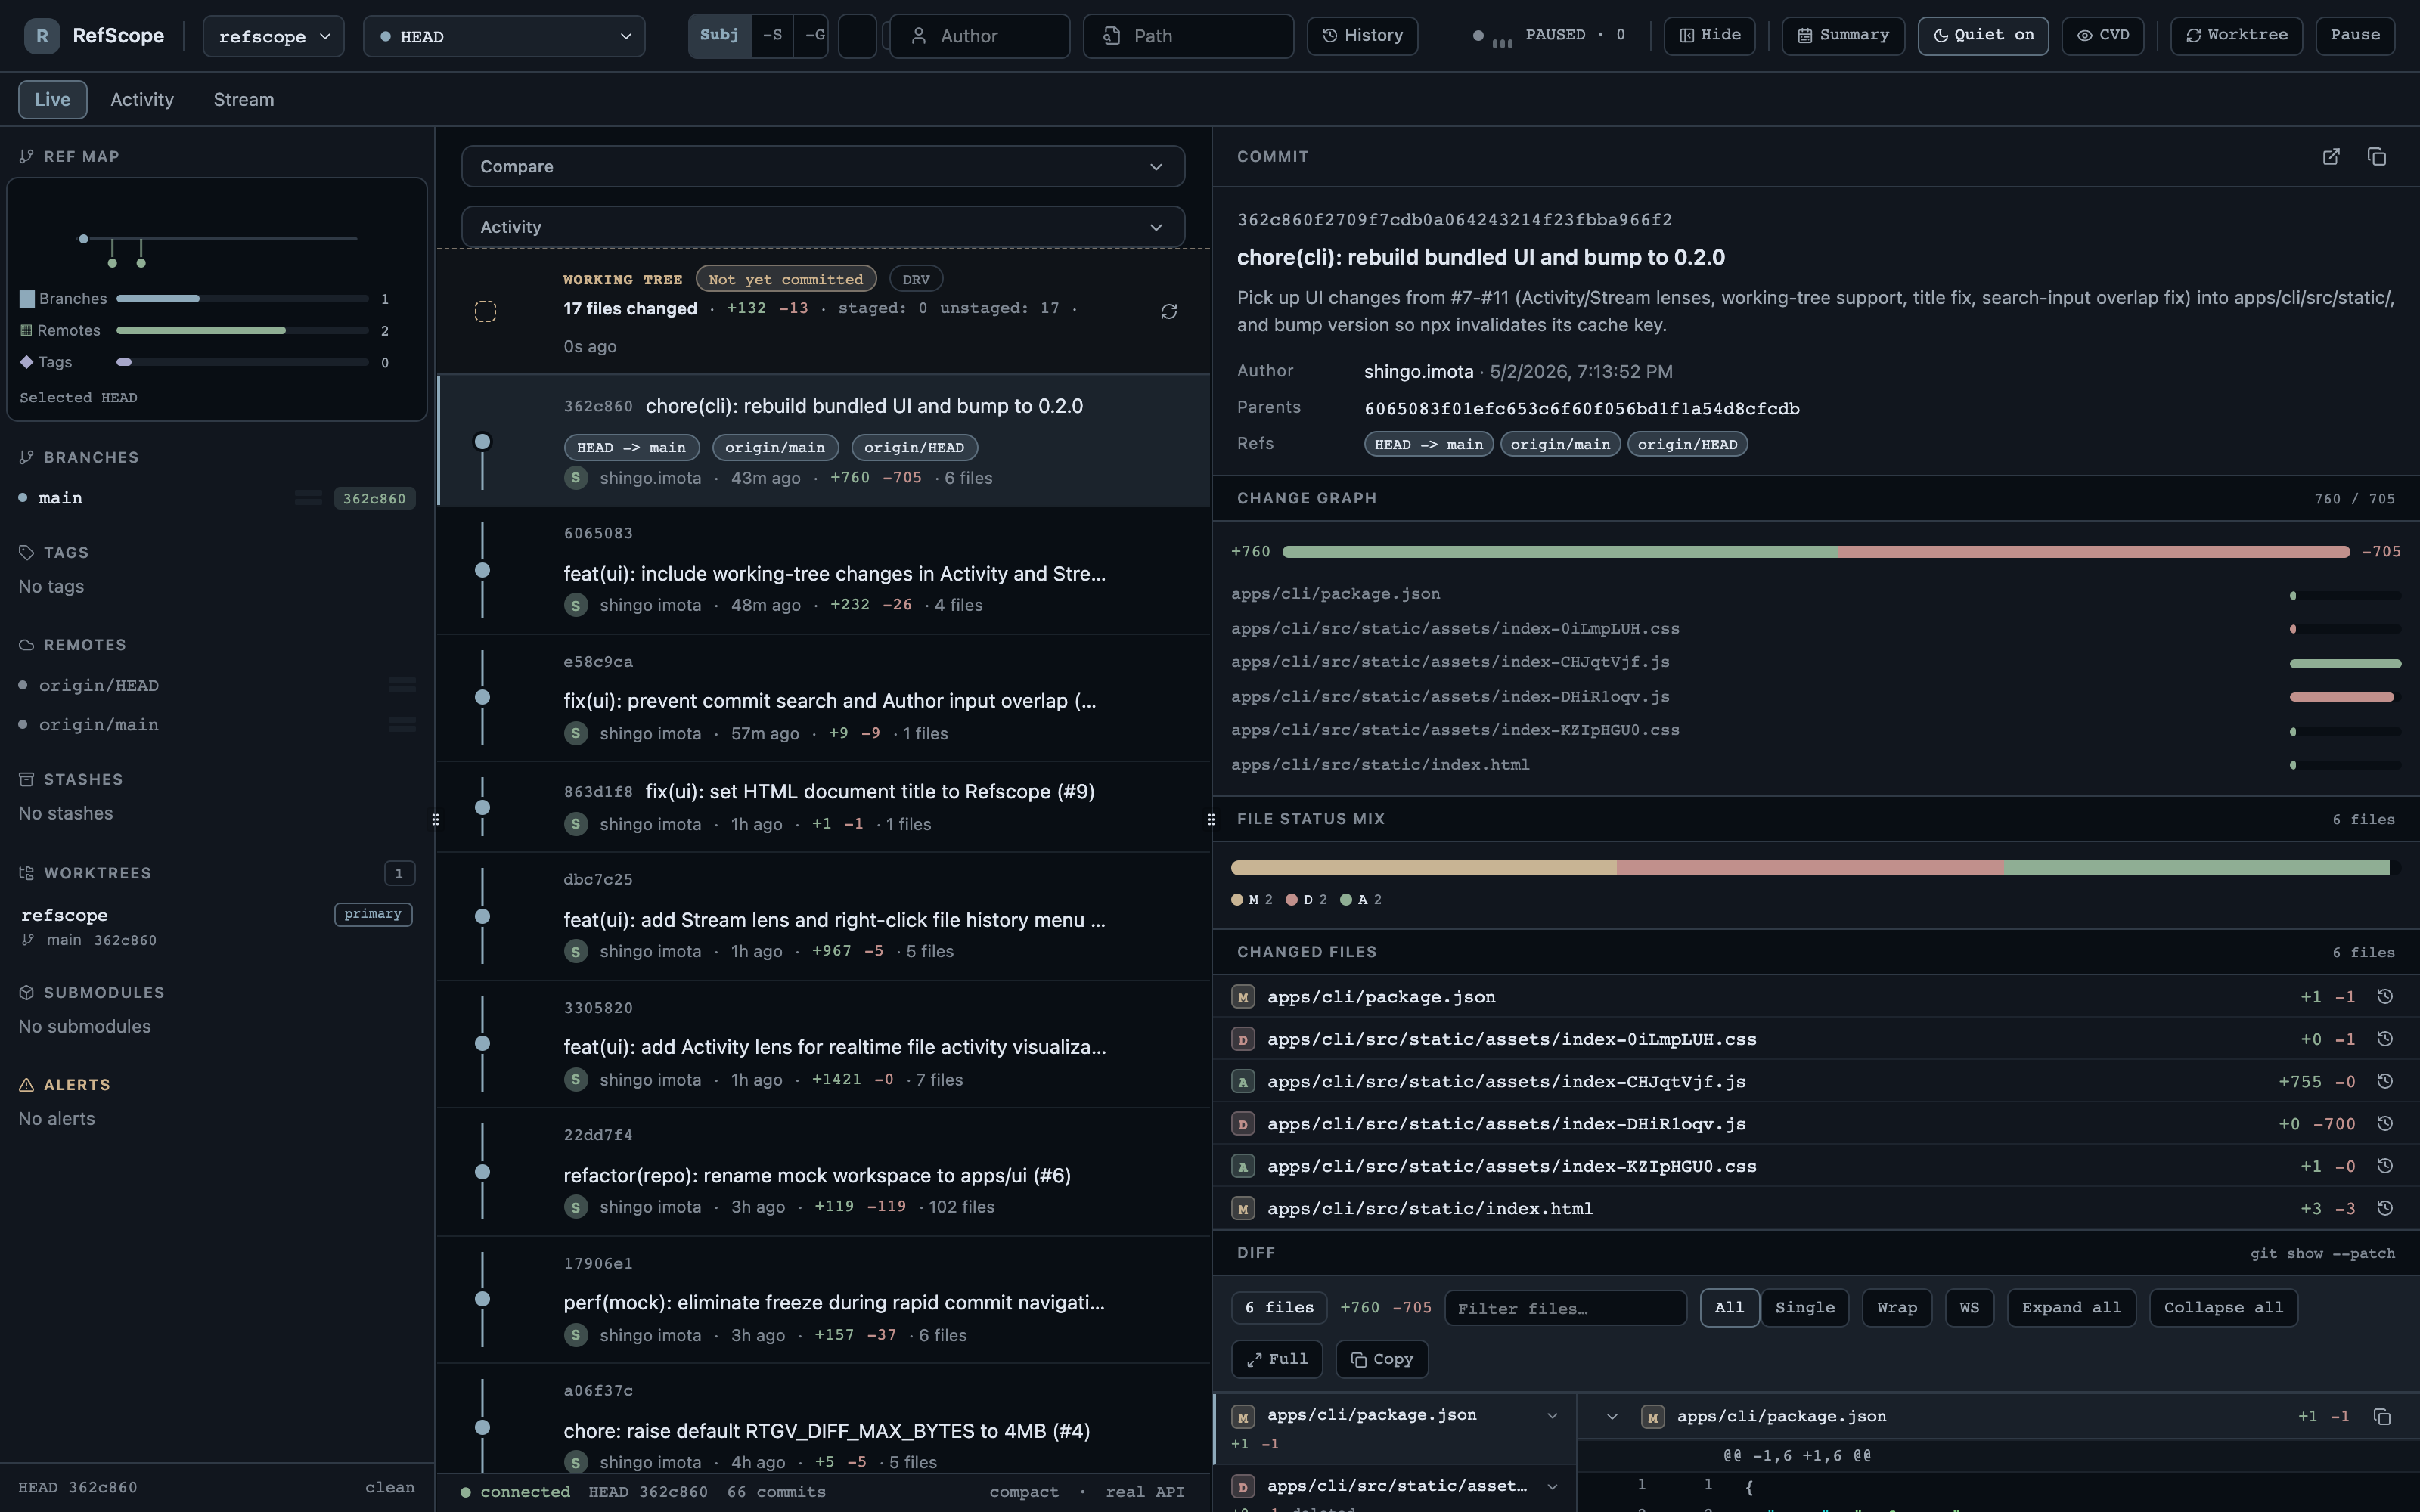
Task: Switch to the Live tab
Action: coord(52,99)
